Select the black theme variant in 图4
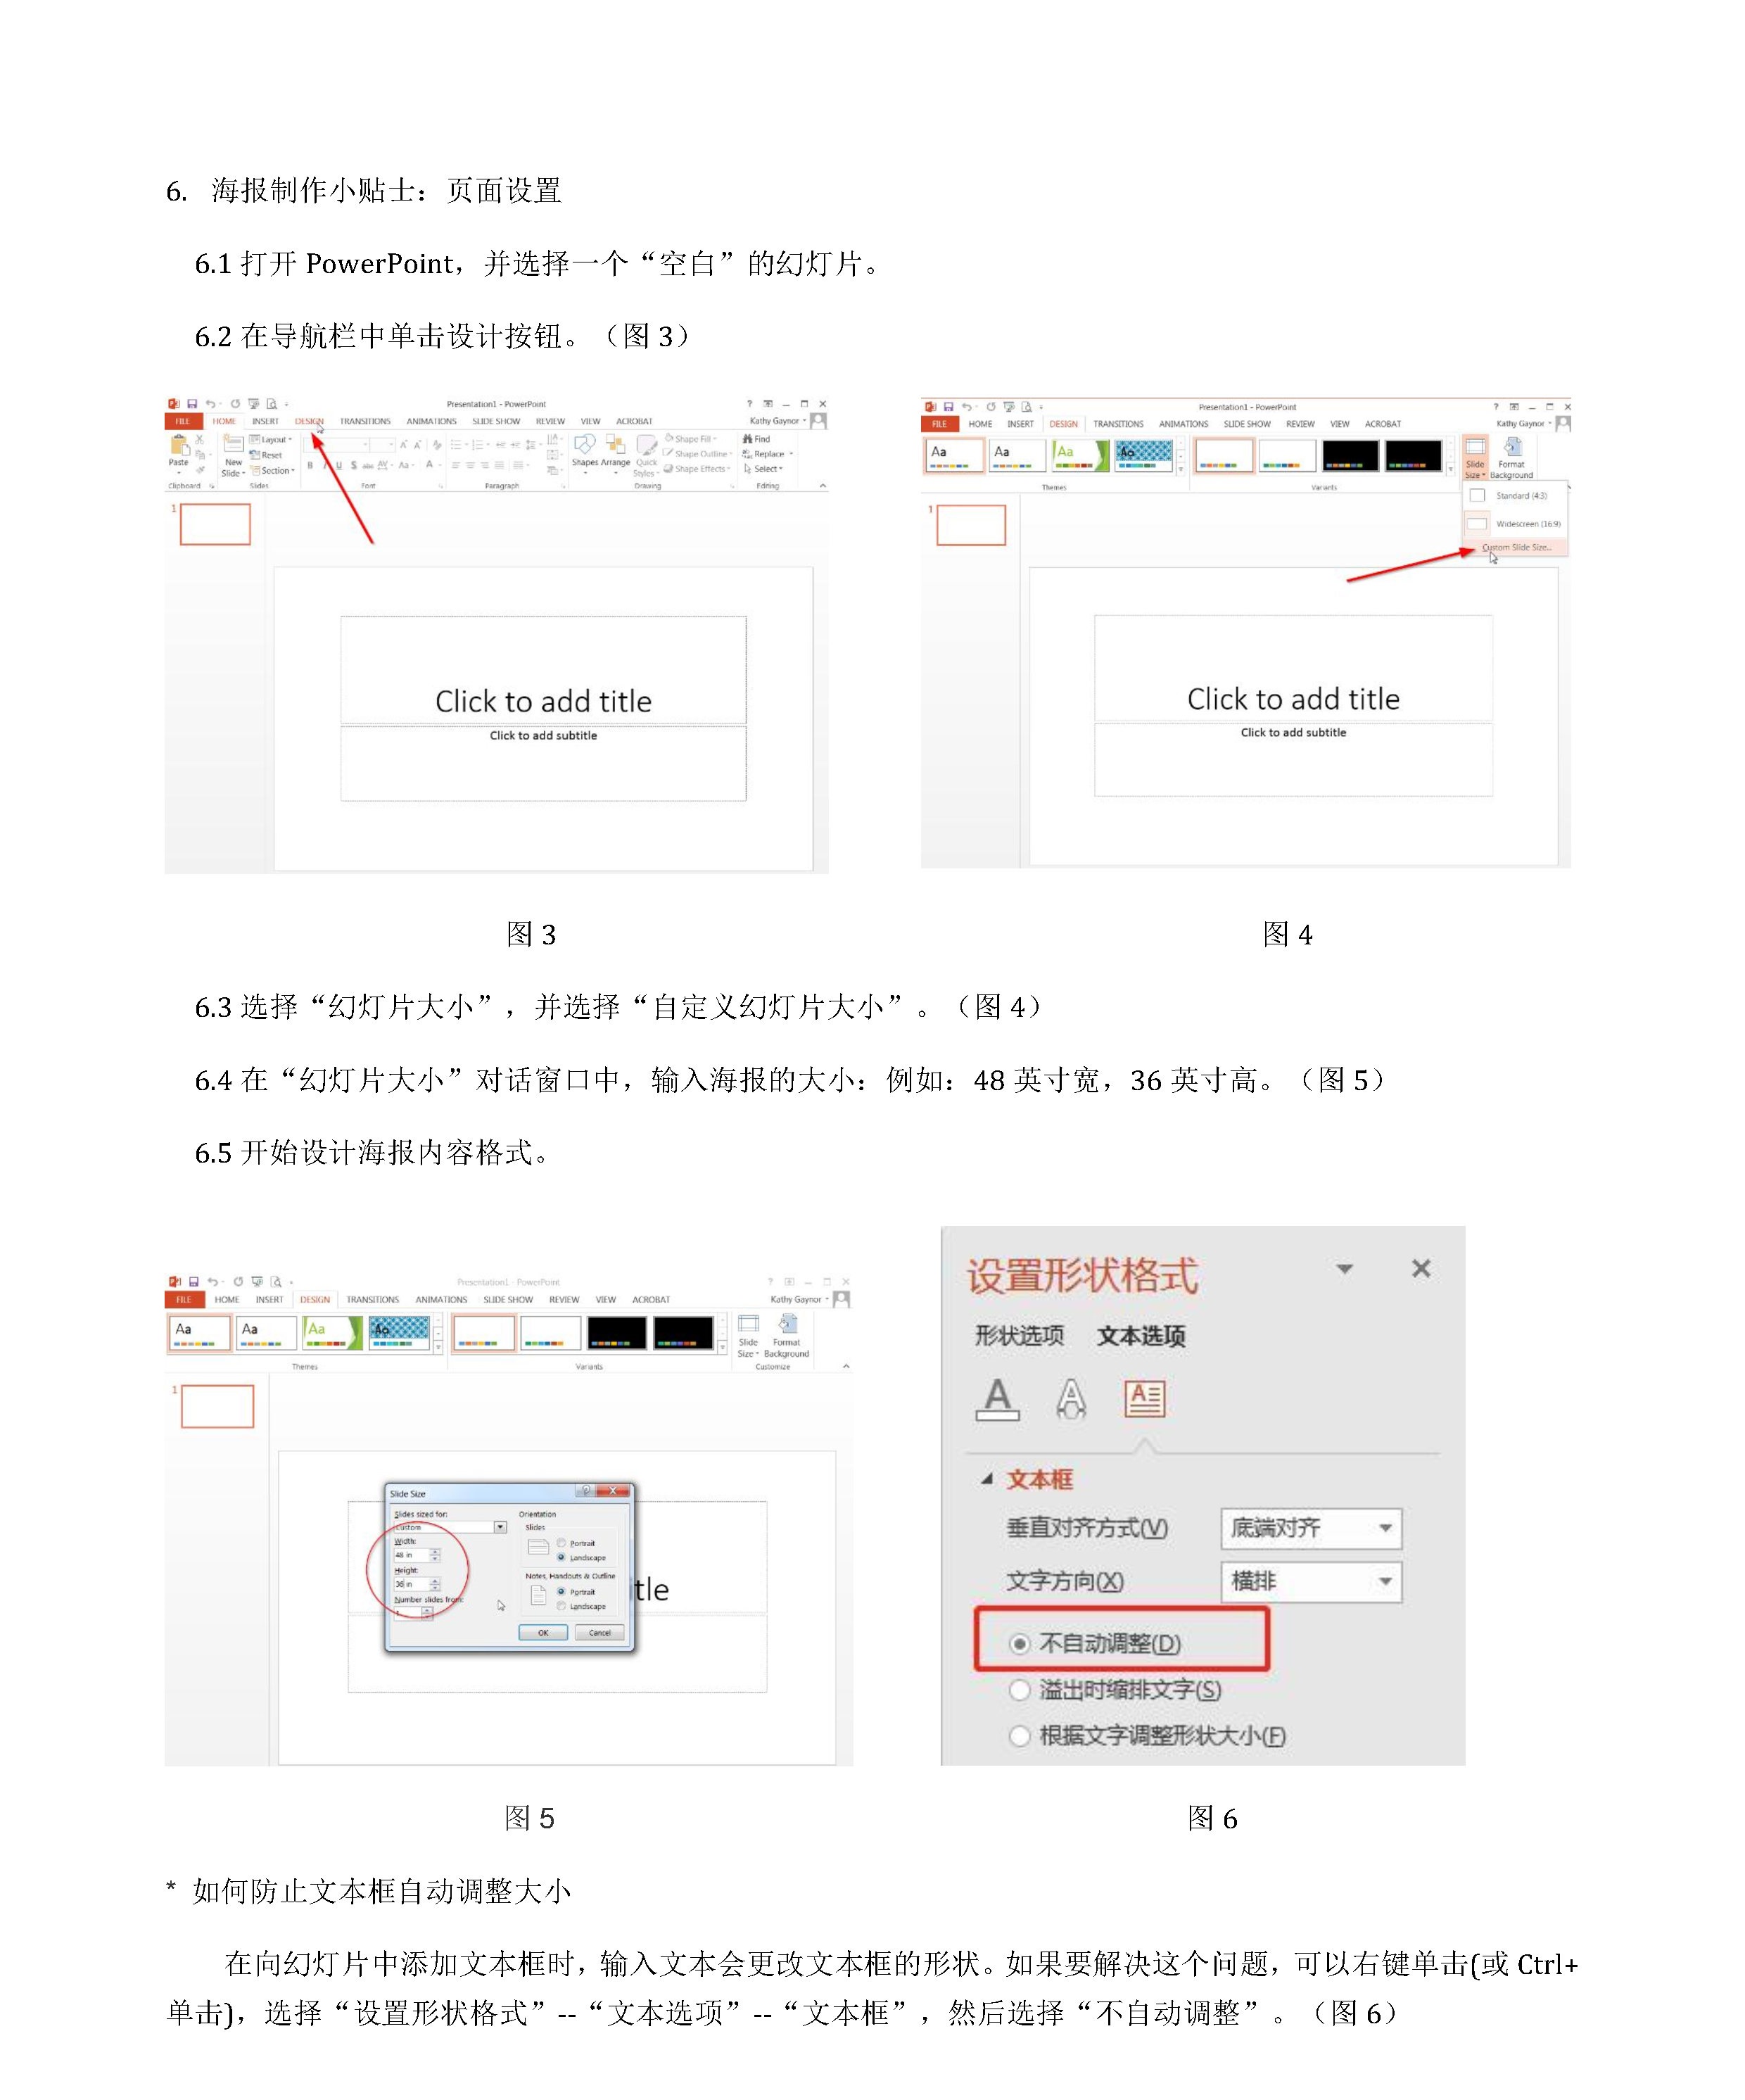This screenshot has width=1745, height=2100. [1350, 455]
